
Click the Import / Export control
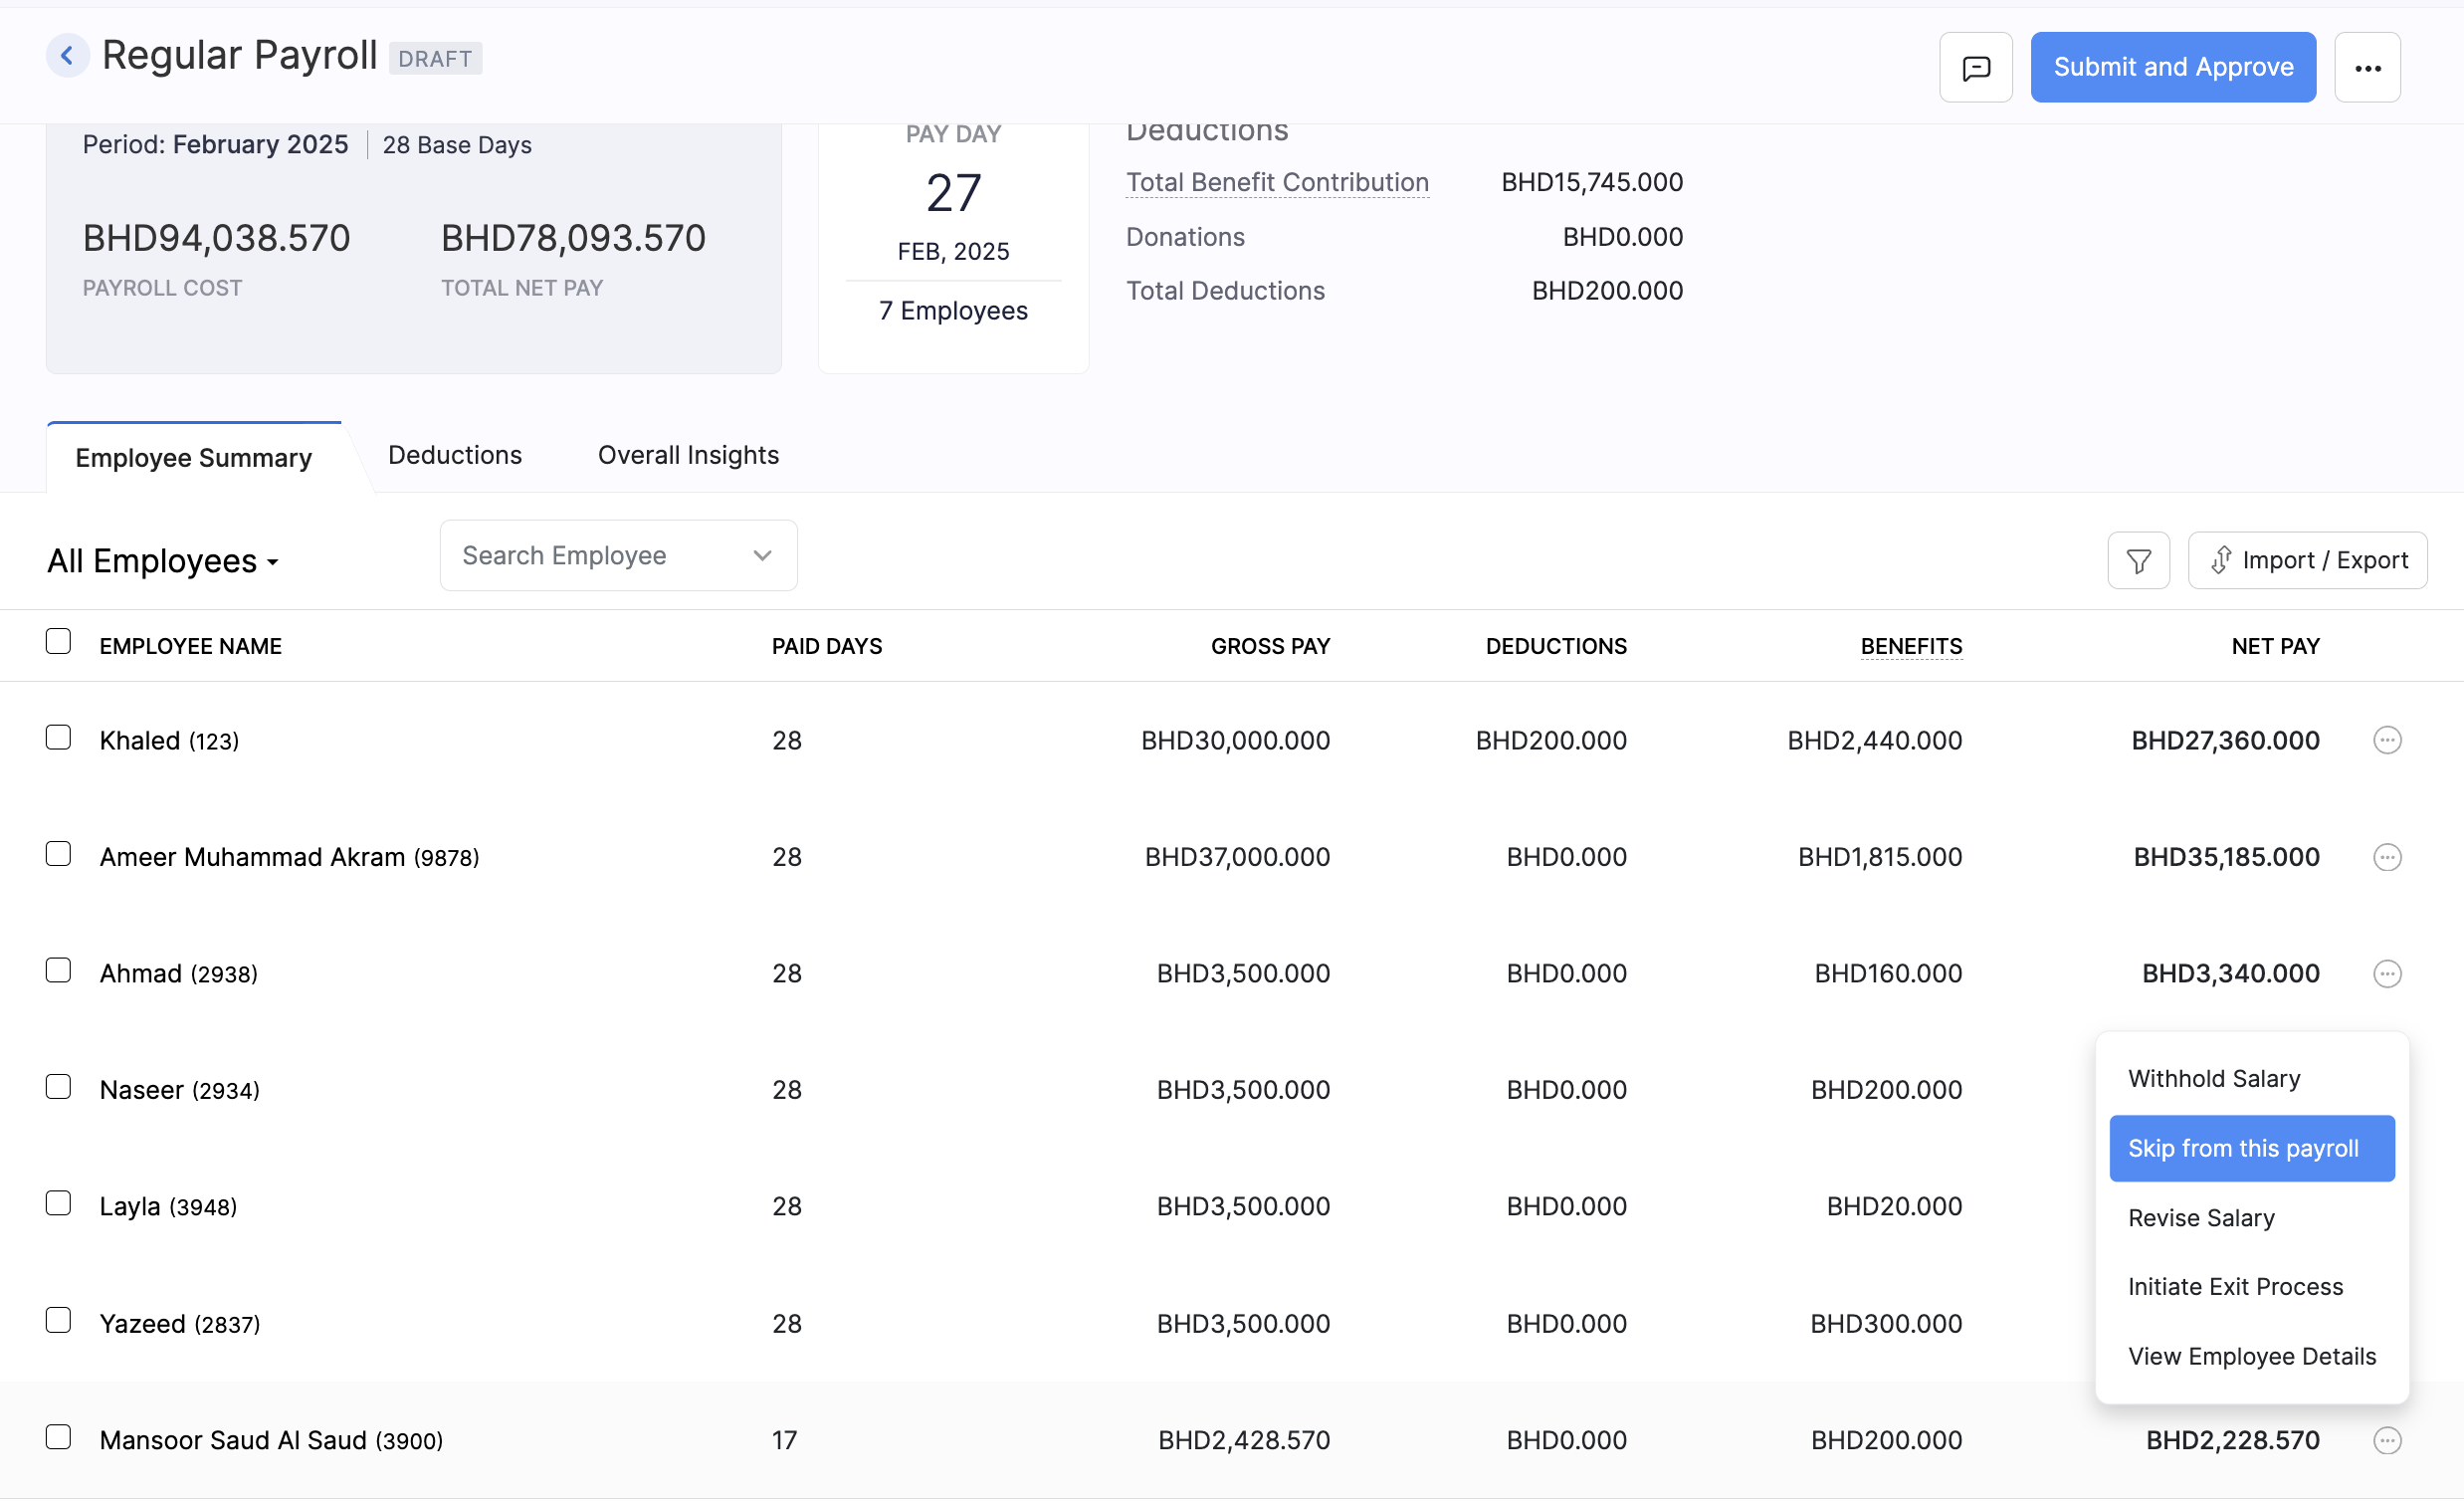2307,559
